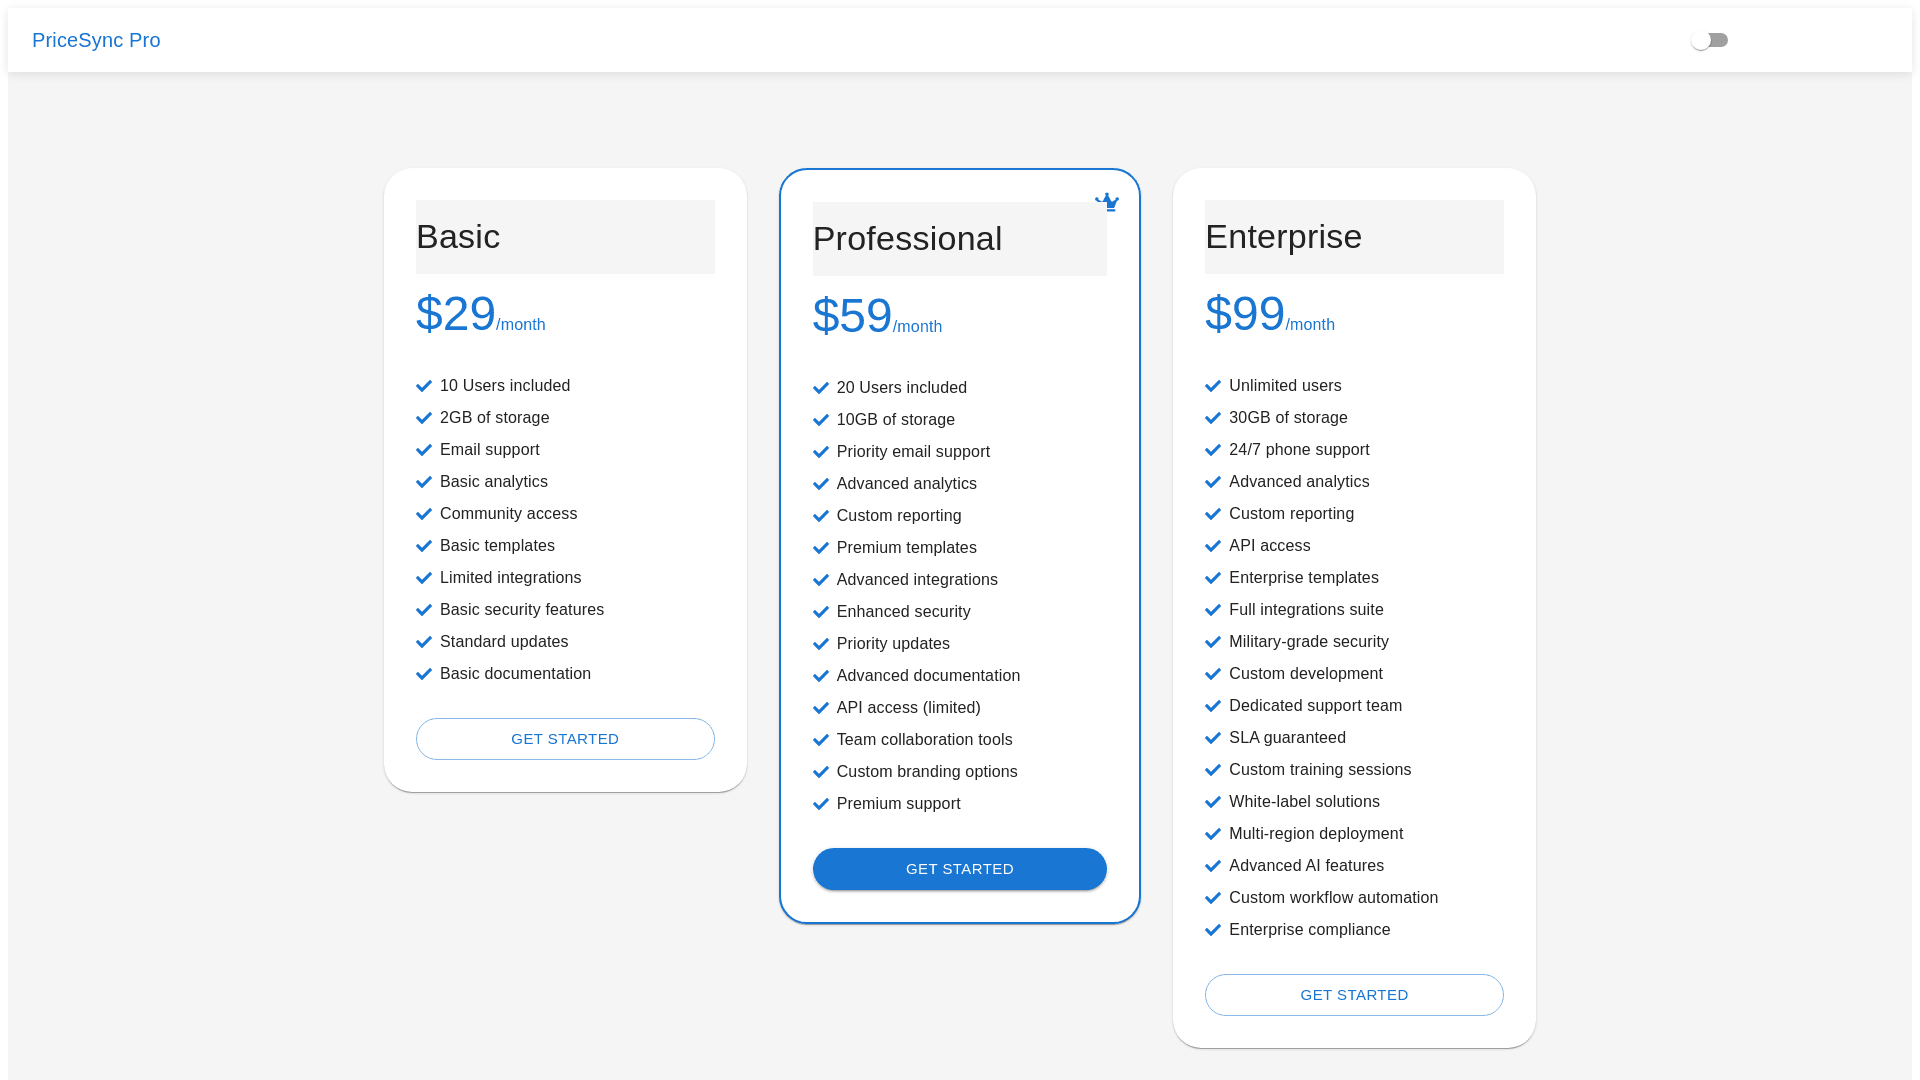
Task: Click checkmark next to "Team collaboration tools"
Action: coord(821,740)
